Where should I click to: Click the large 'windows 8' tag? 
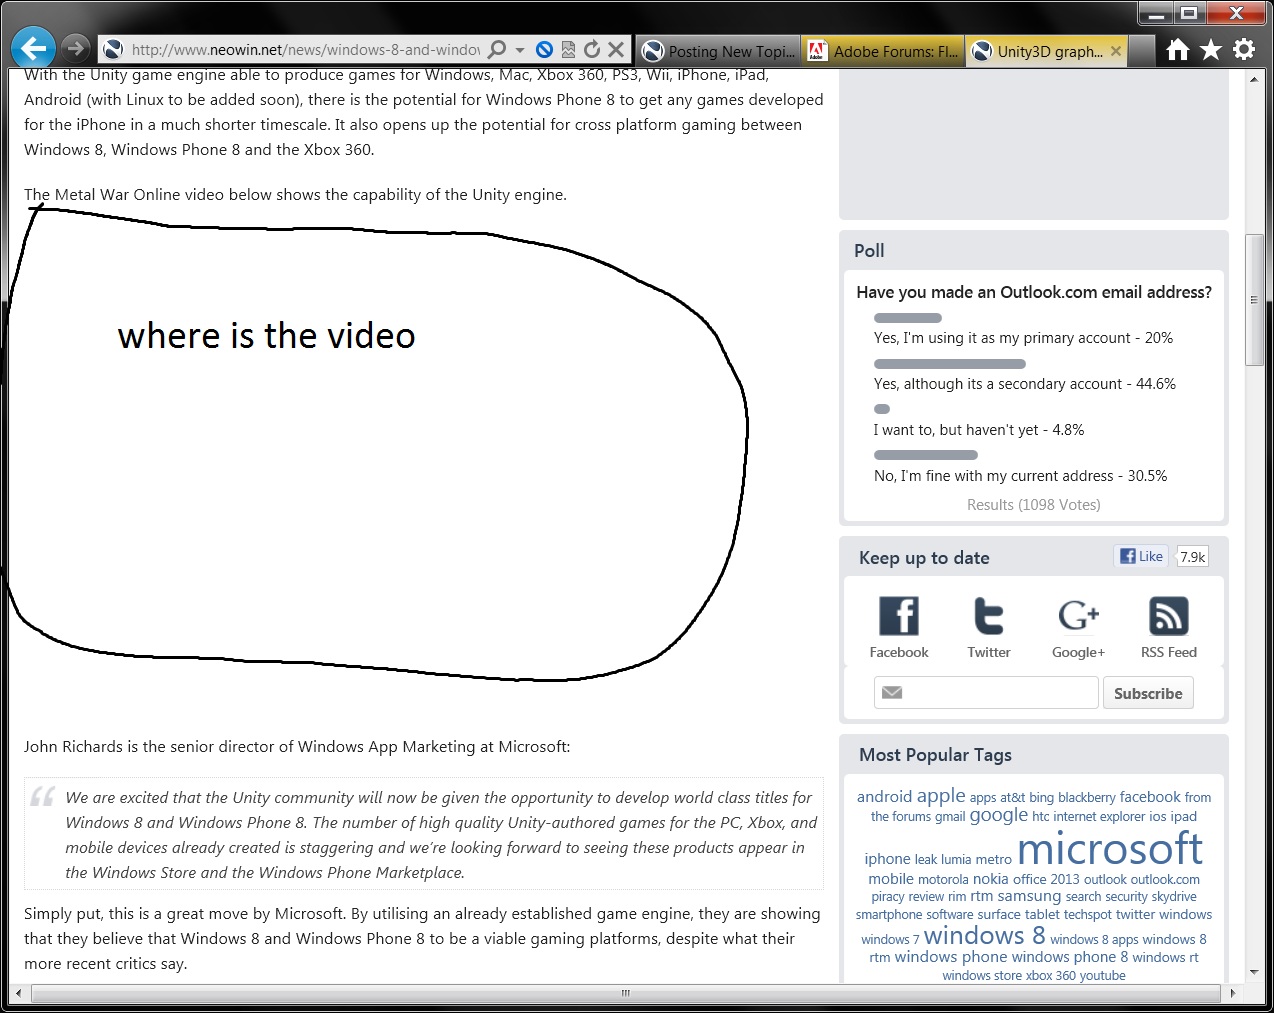click(x=984, y=936)
